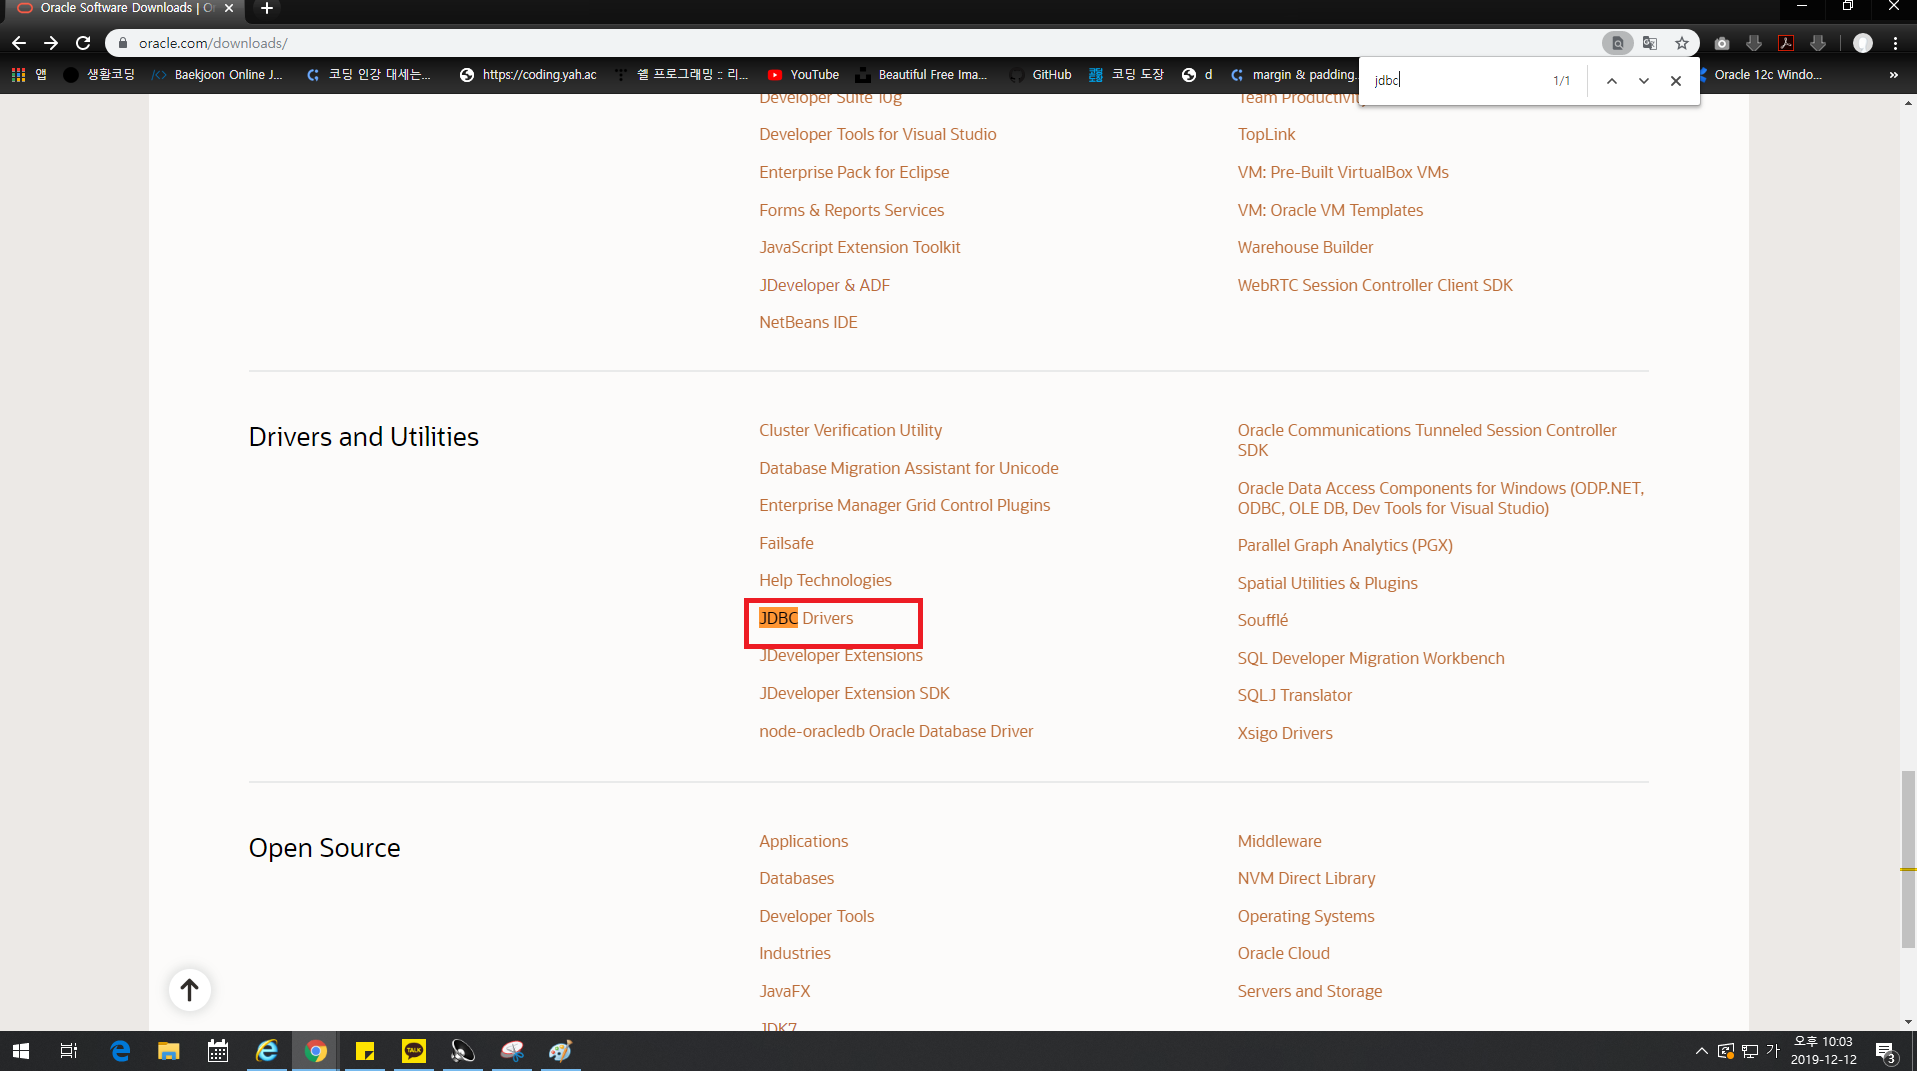Open File Explorer from the taskbar

point(169,1051)
